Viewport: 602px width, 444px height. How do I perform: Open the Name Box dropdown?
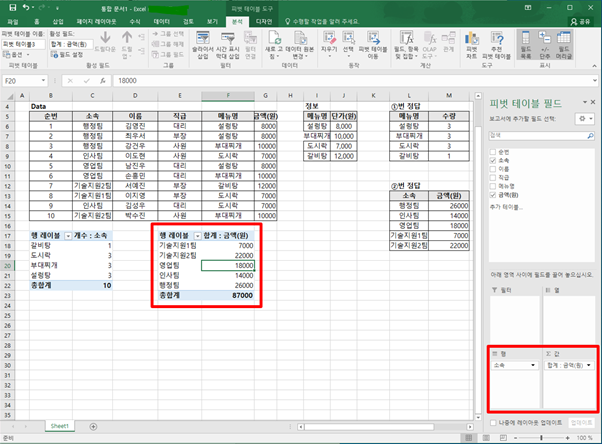click(43, 81)
